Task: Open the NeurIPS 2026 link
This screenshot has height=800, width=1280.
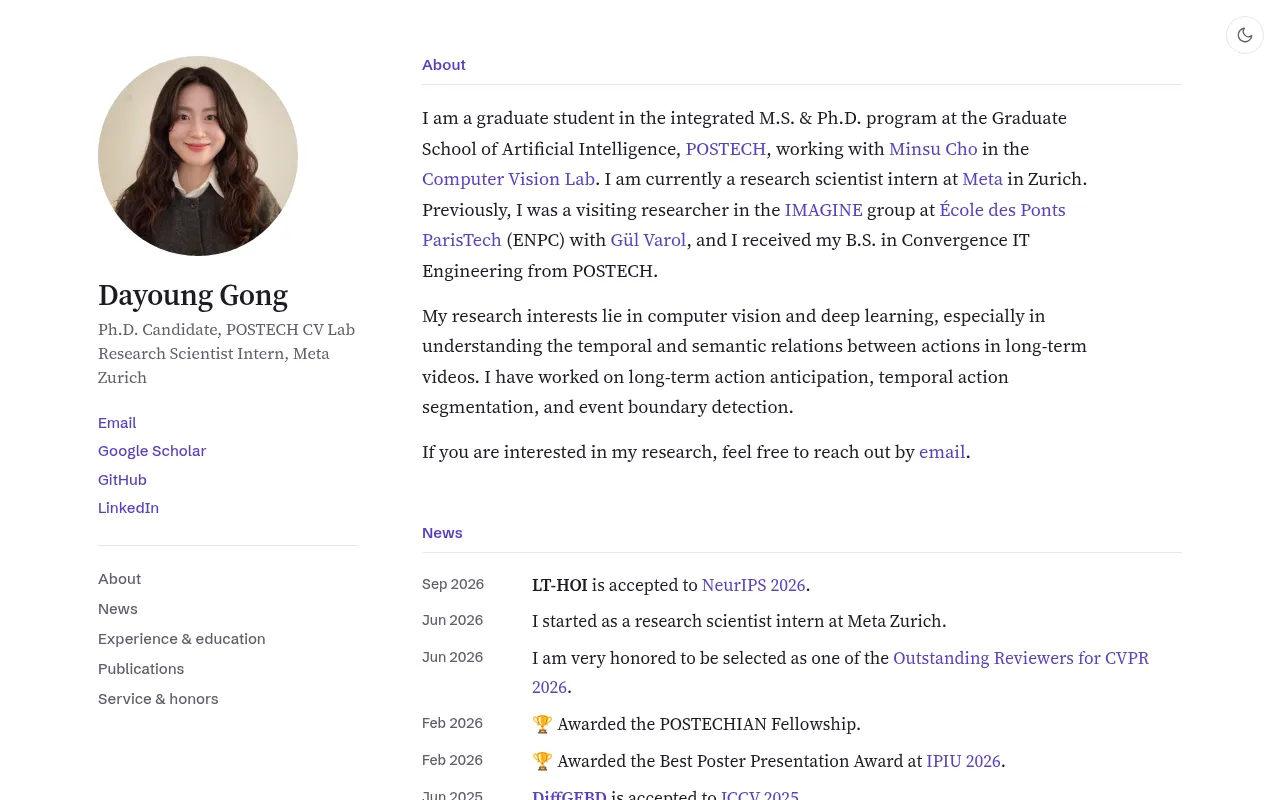Action: [754, 585]
